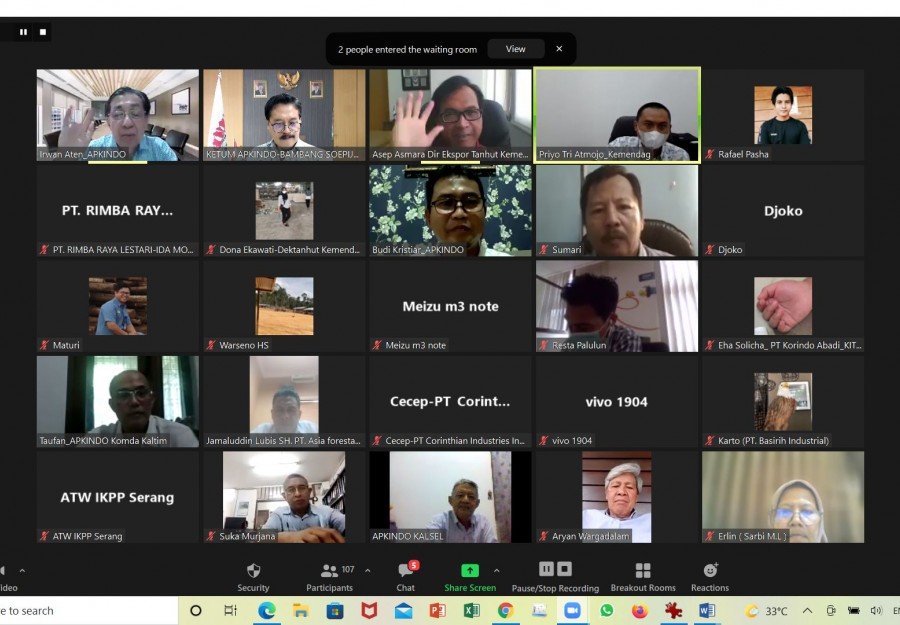Expand the Share Screen options arrow
Image resolution: width=900 pixels, height=625 pixels.
(x=496, y=570)
